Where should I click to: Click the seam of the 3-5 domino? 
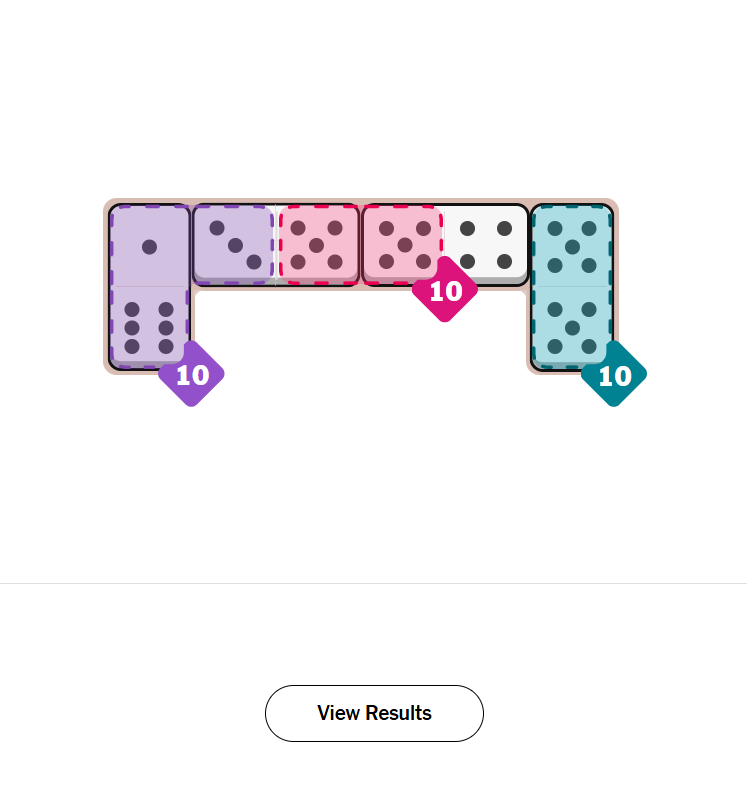click(276, 245)
